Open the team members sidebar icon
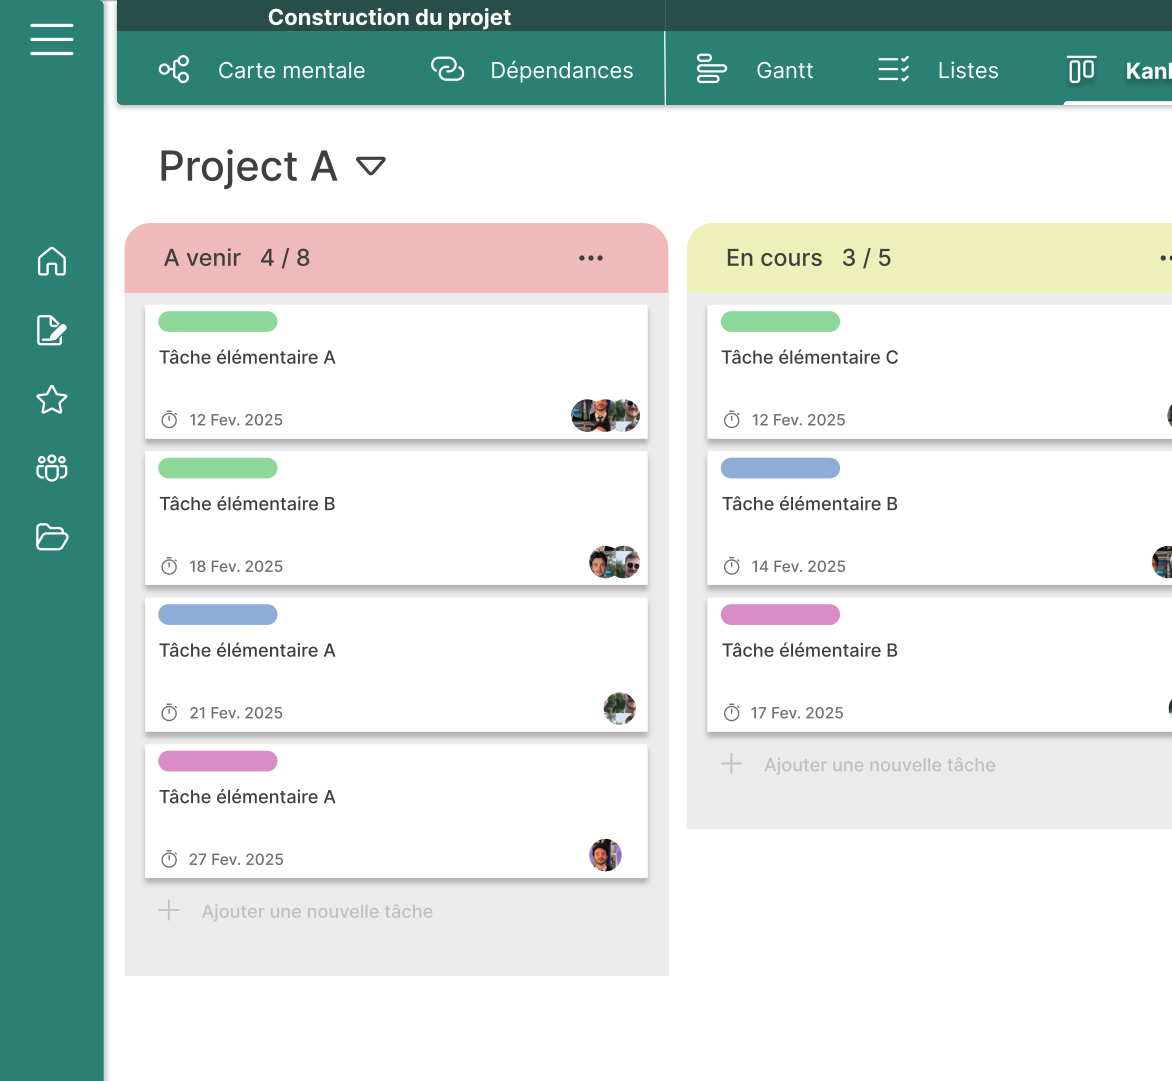 pos(52,468)
